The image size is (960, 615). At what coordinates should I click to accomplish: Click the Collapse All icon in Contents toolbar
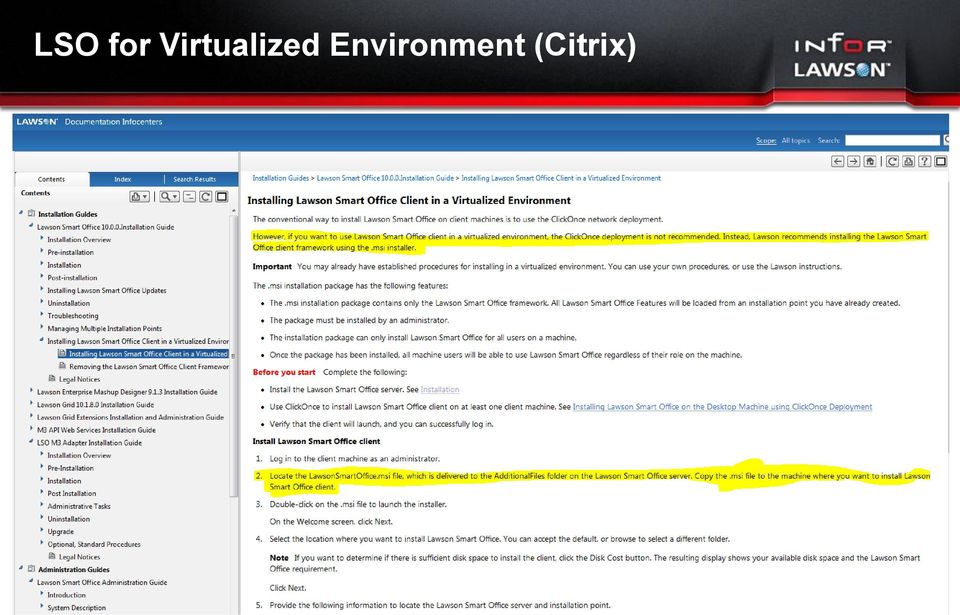pyautogui.click(x=189, y=197)
